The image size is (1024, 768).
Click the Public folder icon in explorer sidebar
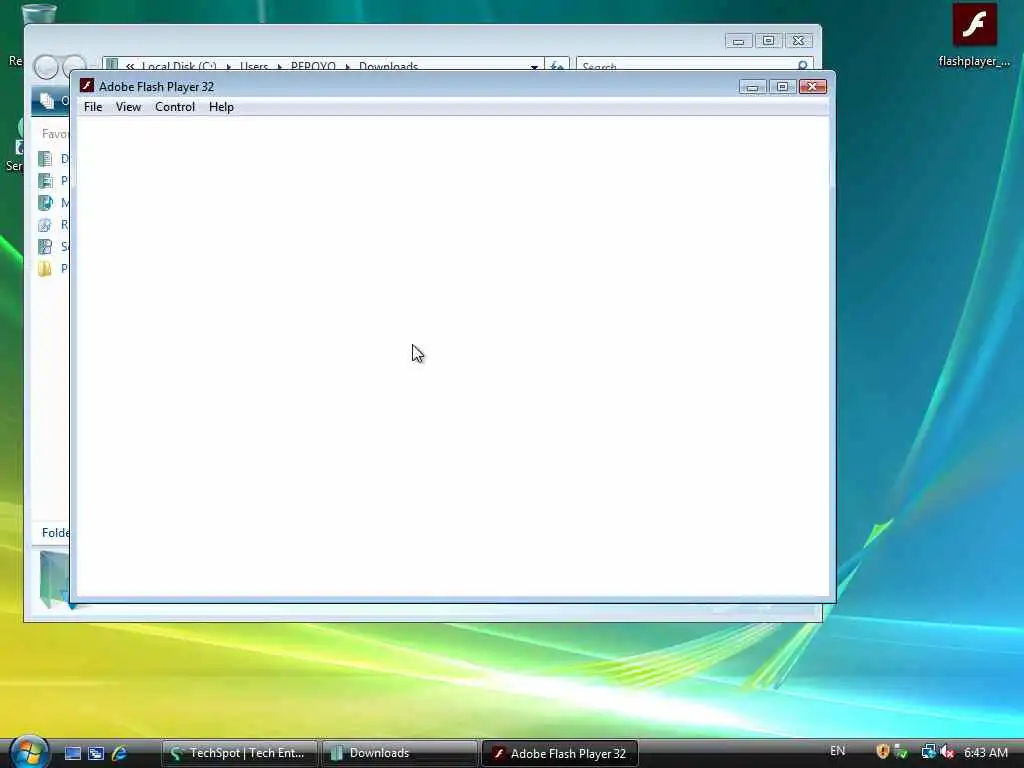click(x=45, y=268)
